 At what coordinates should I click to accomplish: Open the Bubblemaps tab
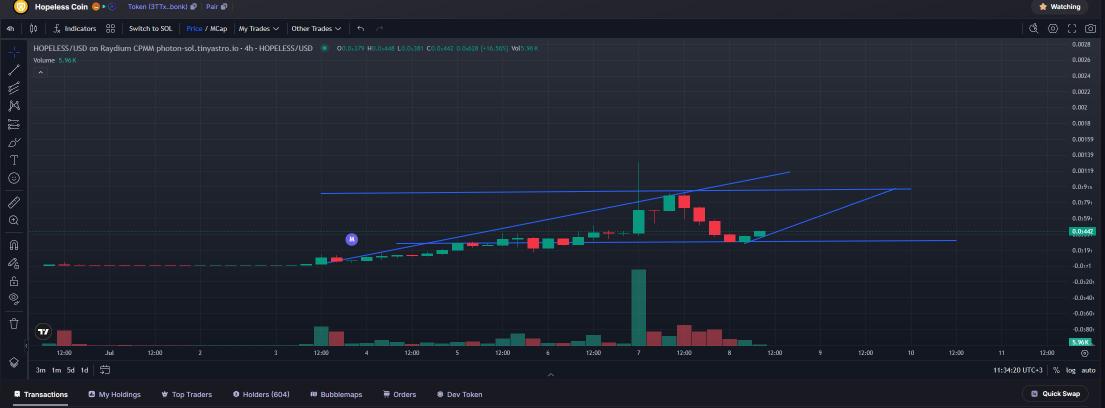336,395
